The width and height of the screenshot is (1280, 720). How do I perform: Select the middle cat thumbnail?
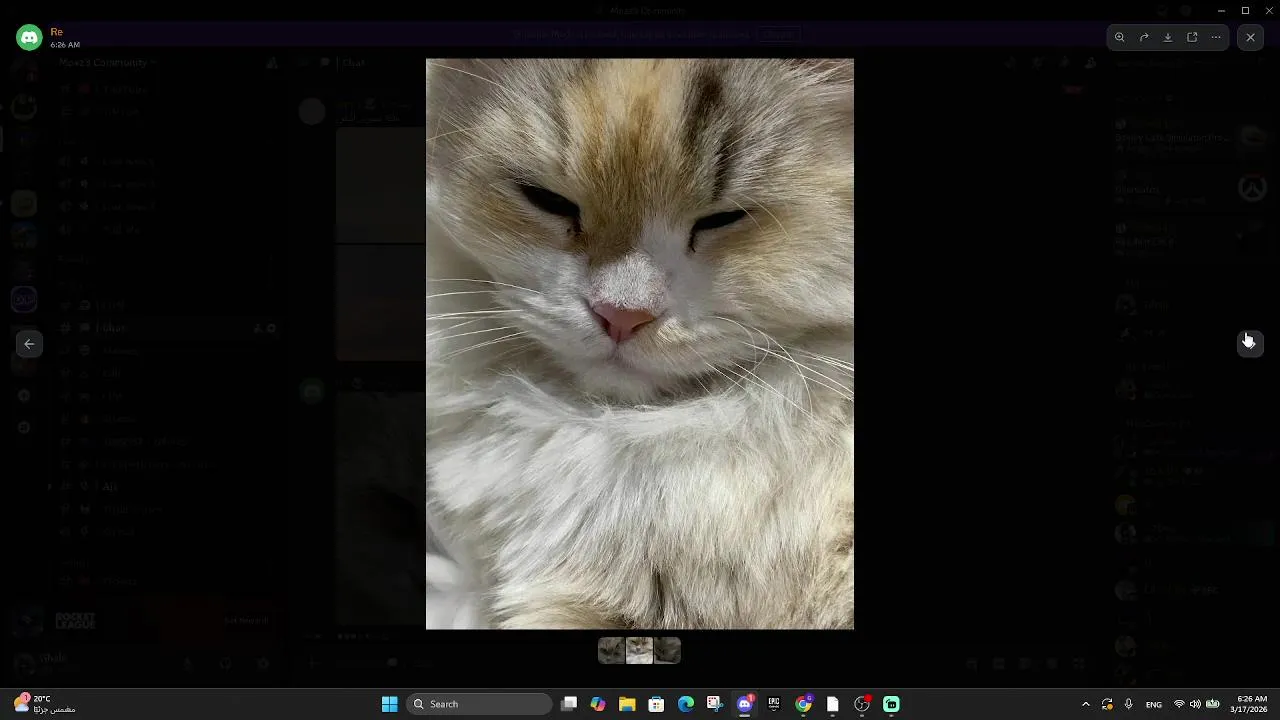pos(639,651)
